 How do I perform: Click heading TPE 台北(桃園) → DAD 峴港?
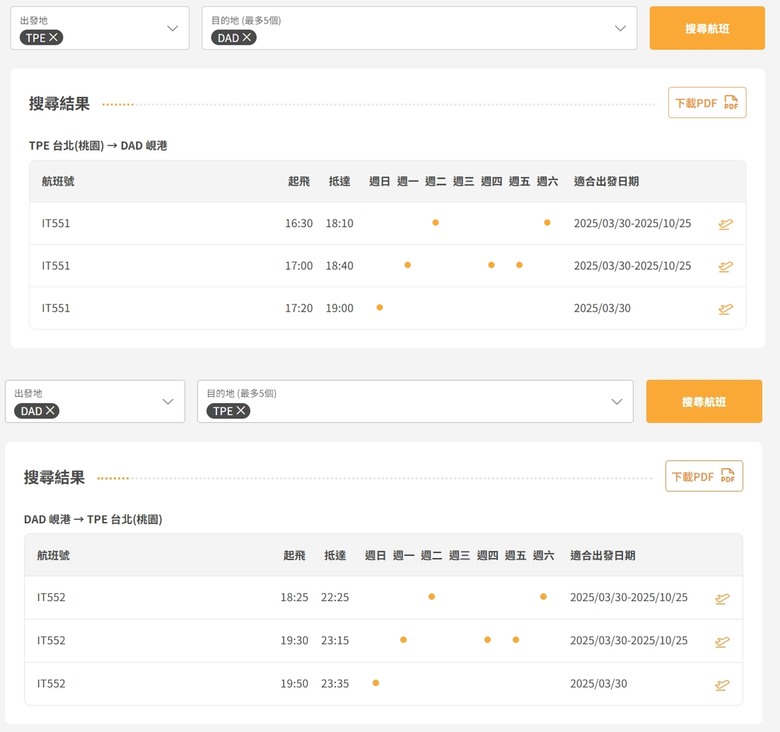(x=98, y=146)
